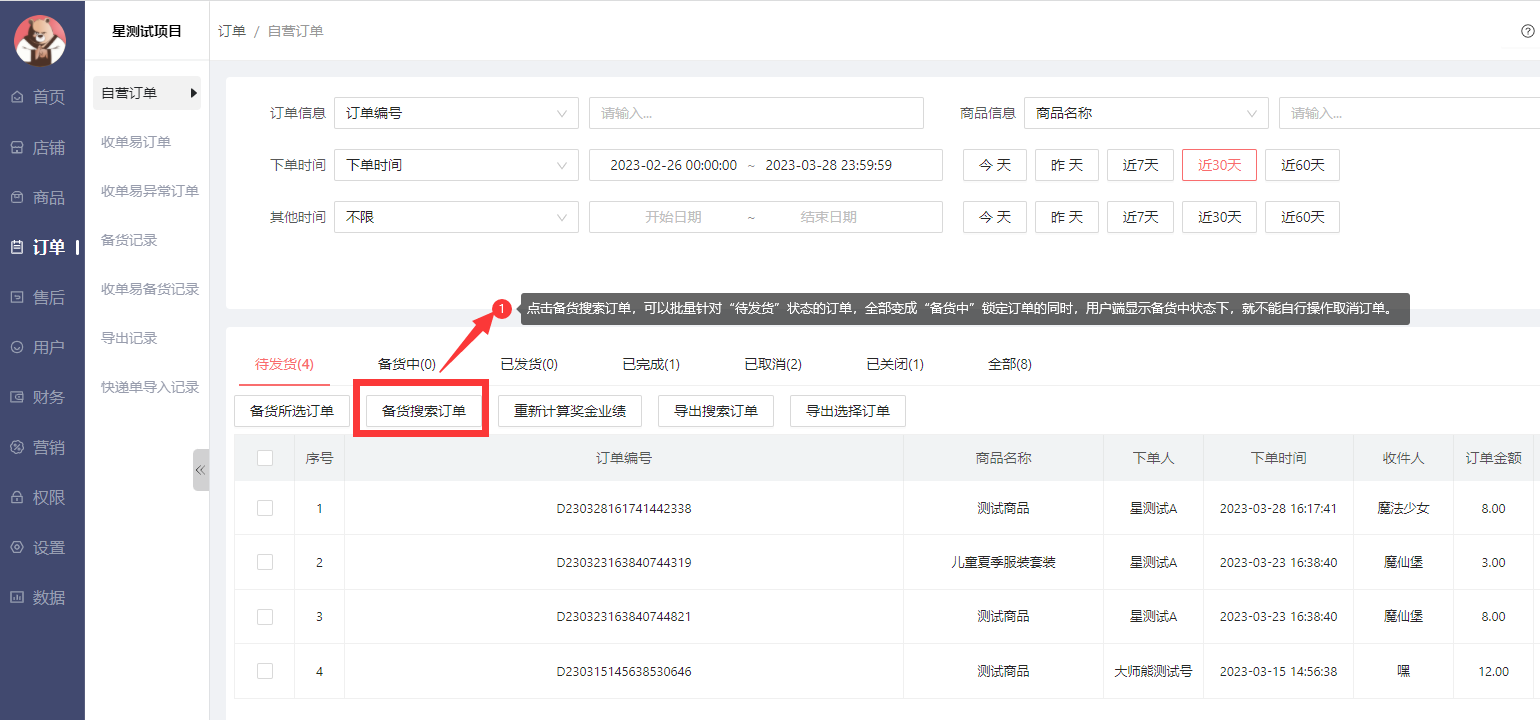Viewport: 1540px width, 720px height.
Task: Select the 商品 goods icon in sidebar
Action: [x=17, y=197]
